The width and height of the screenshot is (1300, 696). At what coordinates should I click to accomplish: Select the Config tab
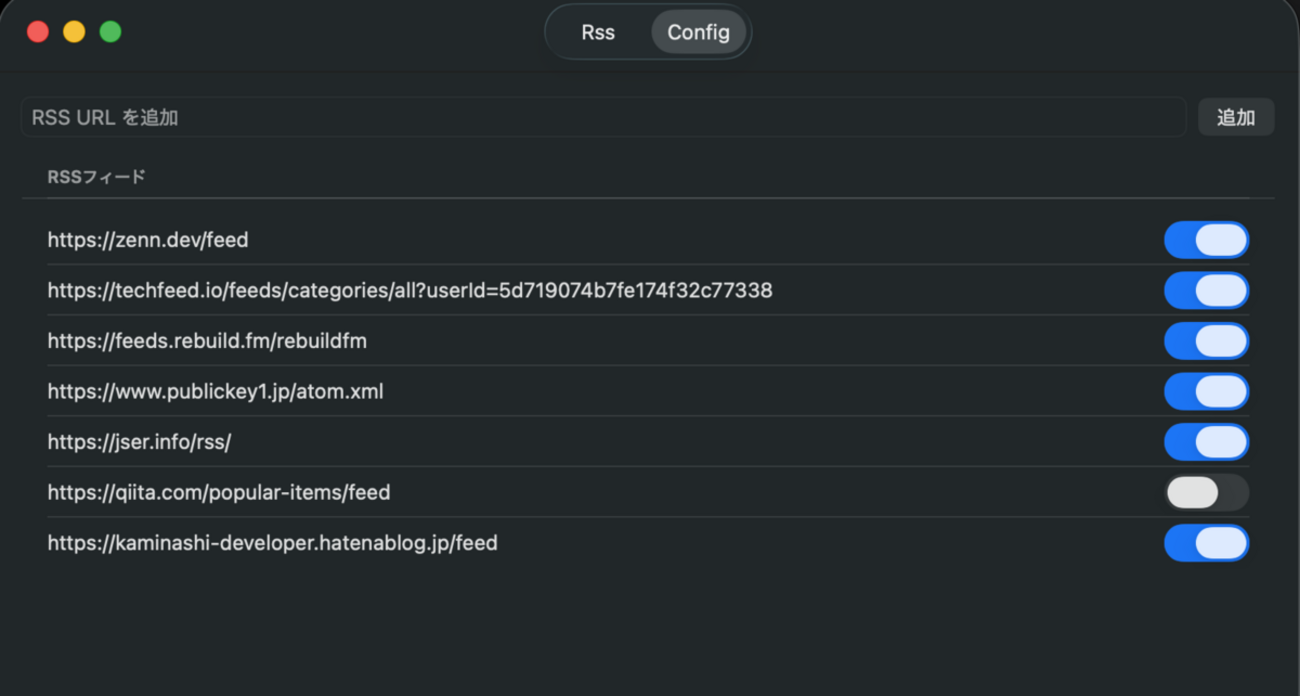698,32
